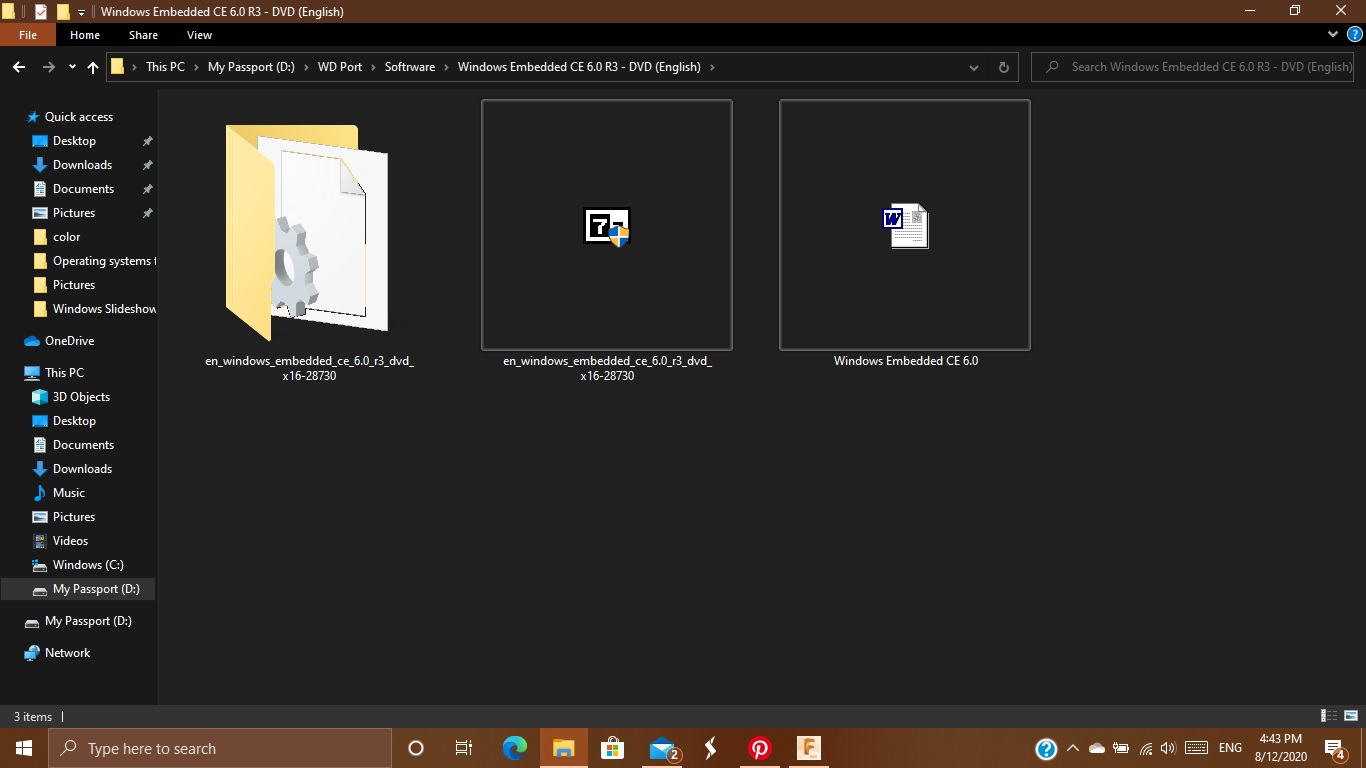This screenshot has width=1366, height=768.
Task: Open pinned Desktop under Quick access
Action: pyautogui.click(x=75, y=141)
